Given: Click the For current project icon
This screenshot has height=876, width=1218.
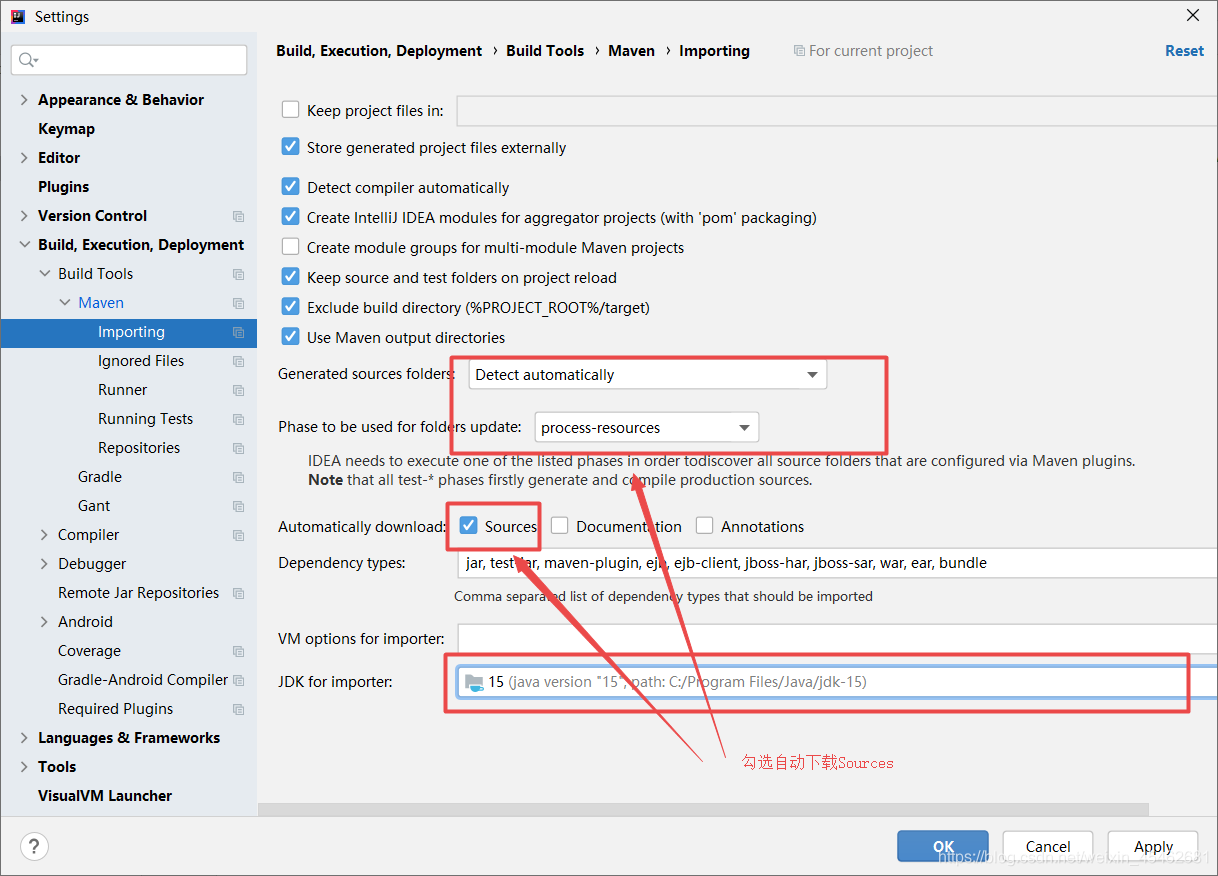Looking at the screenshot, I should click(x=799, y=51).
